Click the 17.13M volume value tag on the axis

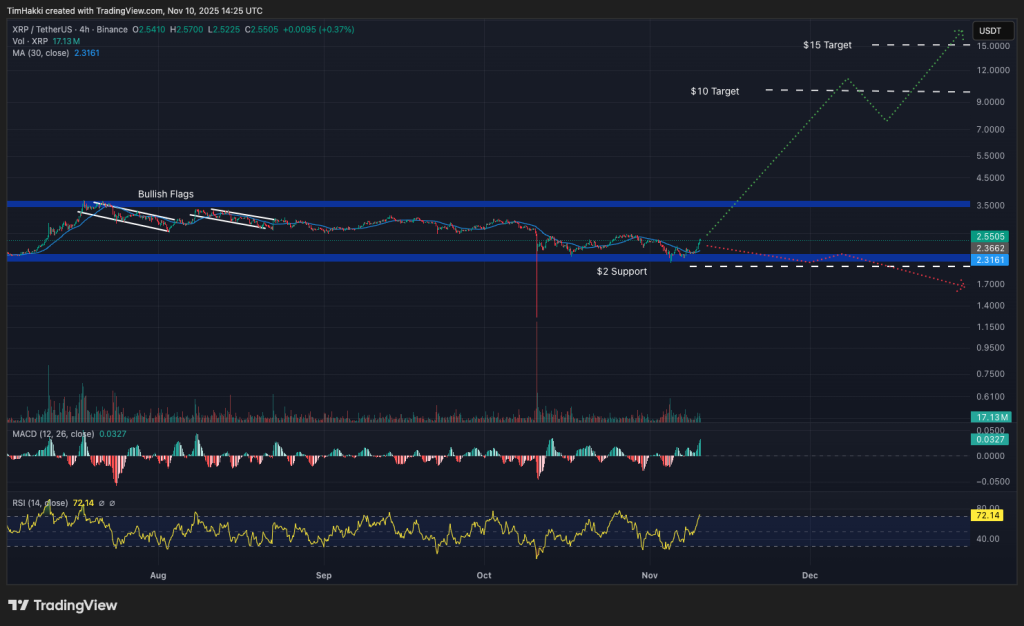point(991,417)
